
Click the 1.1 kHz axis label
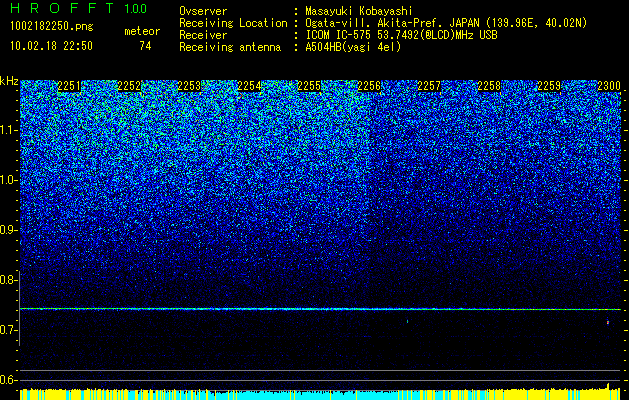[7, 130]
